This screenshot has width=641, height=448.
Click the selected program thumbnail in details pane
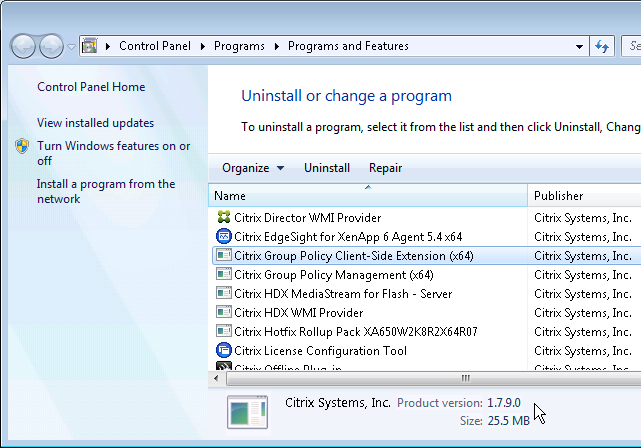click(247, 412)
